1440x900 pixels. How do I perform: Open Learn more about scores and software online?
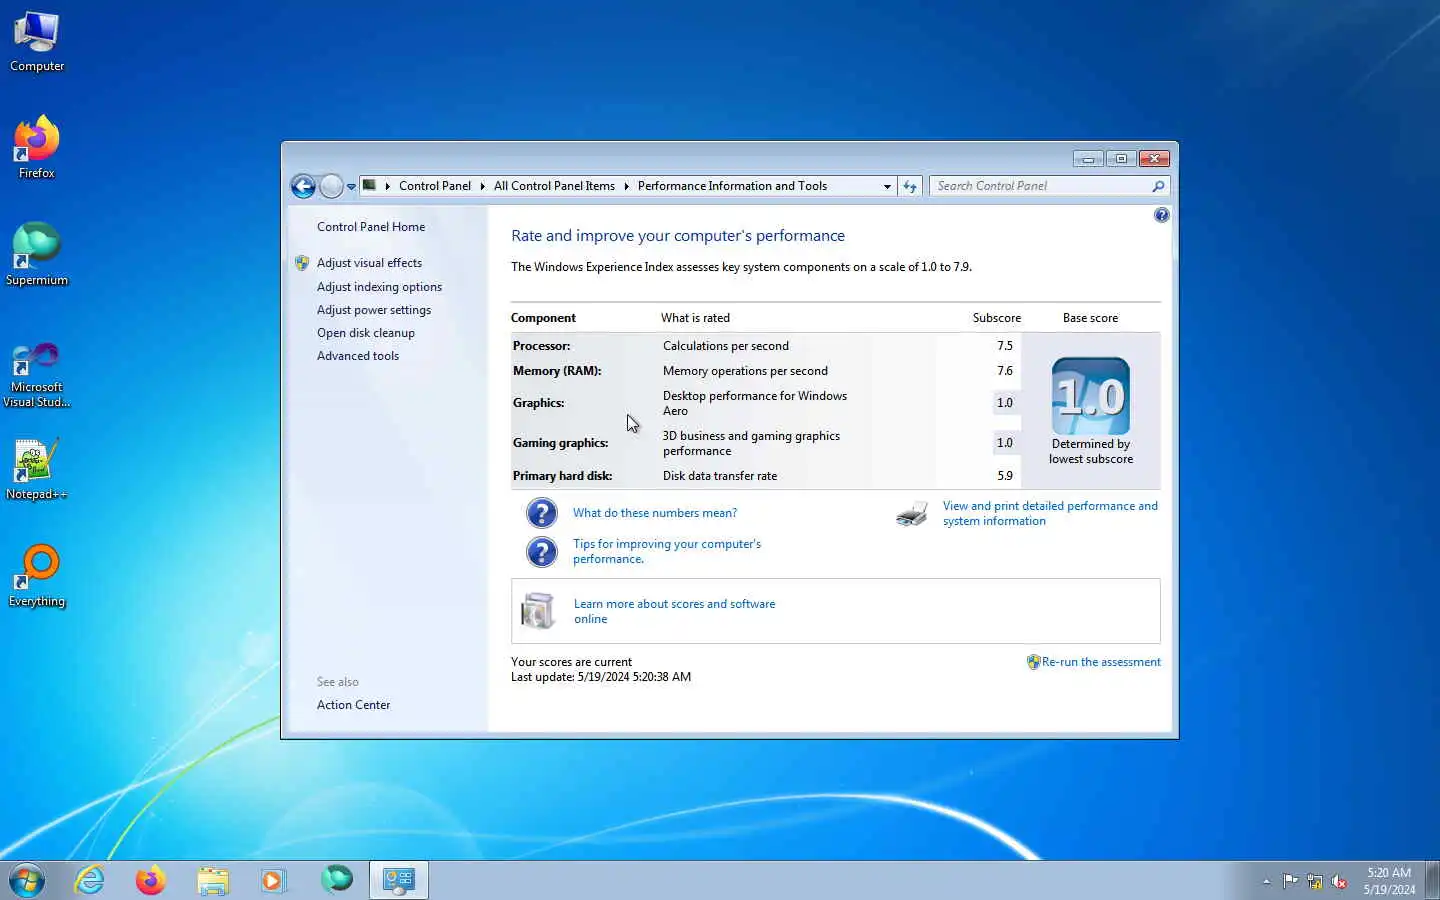(x=674, y=611)
